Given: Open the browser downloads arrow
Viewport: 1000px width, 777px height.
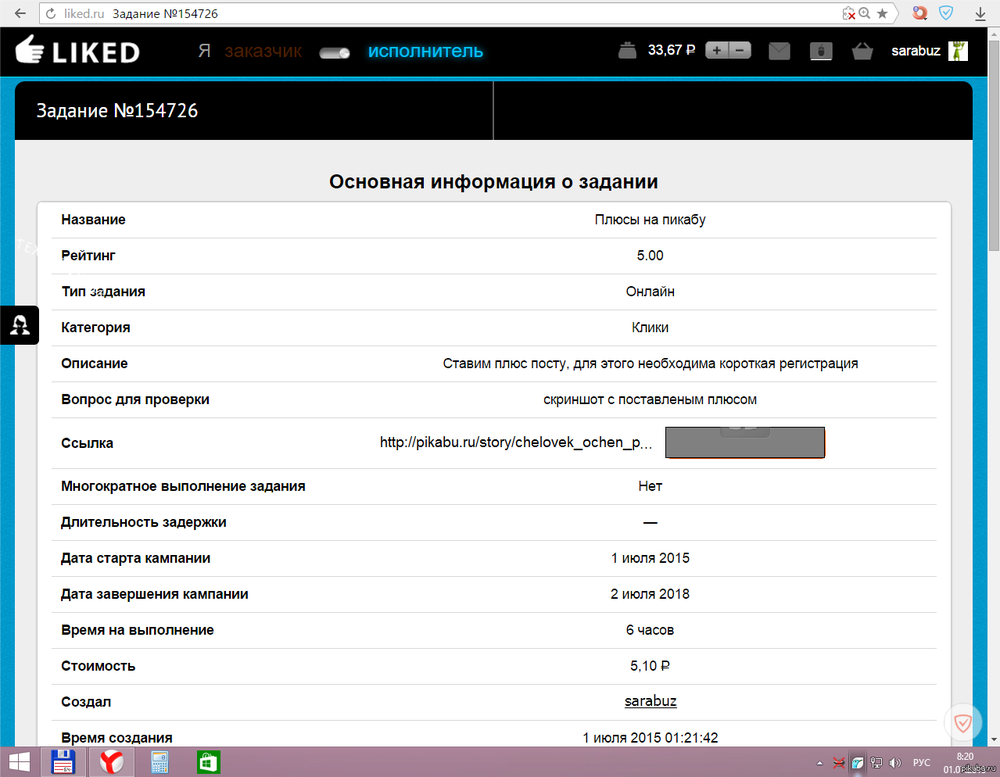Looking at the screenshot, I should click(x=978, y=14).
